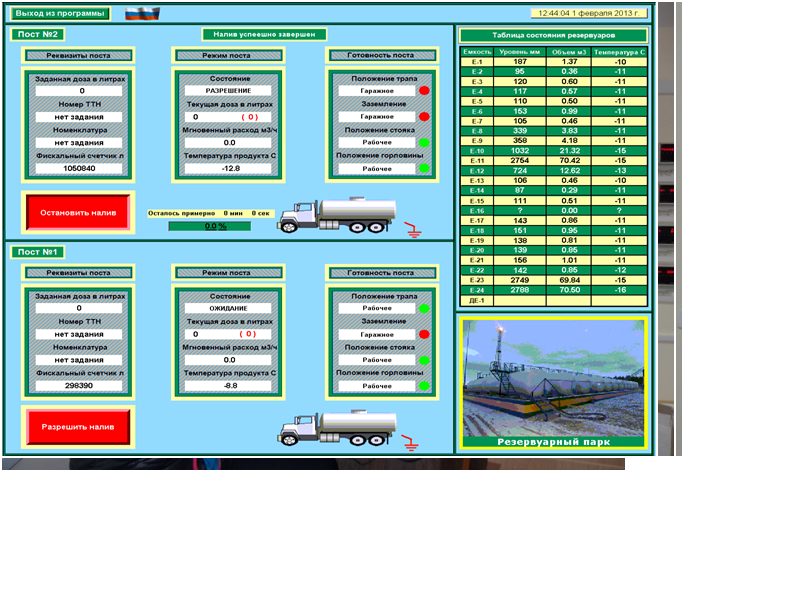Click green Положение горловины indicator in Пост №2

424,169
